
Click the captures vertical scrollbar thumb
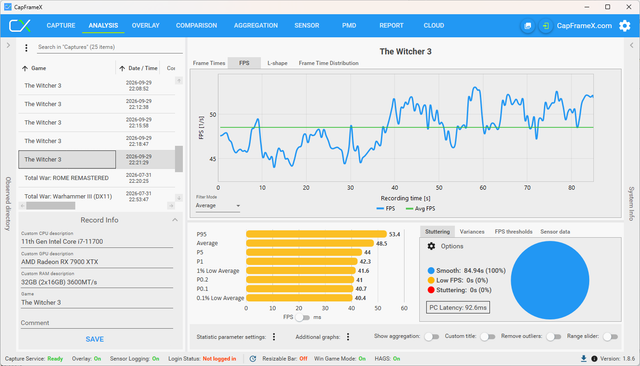tap(179, 159)
